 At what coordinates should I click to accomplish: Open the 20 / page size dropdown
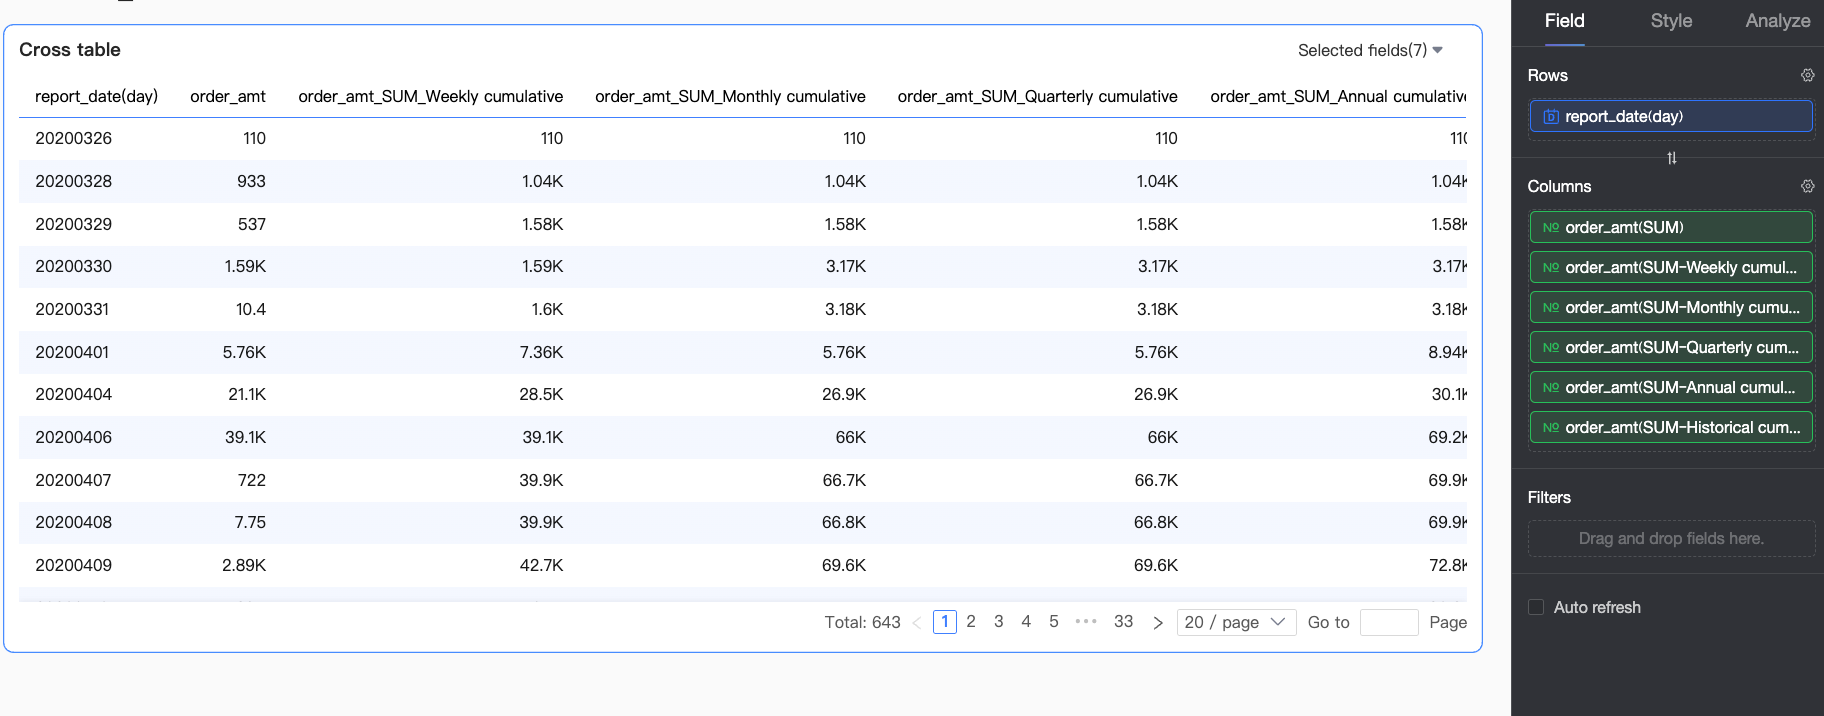click(x=1236, y=622)
